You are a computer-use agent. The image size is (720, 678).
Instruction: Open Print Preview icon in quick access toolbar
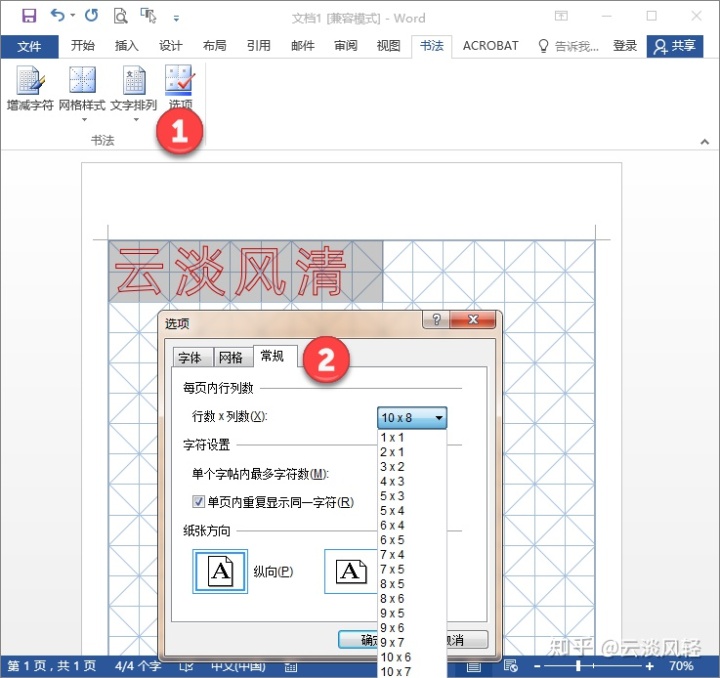120,16
